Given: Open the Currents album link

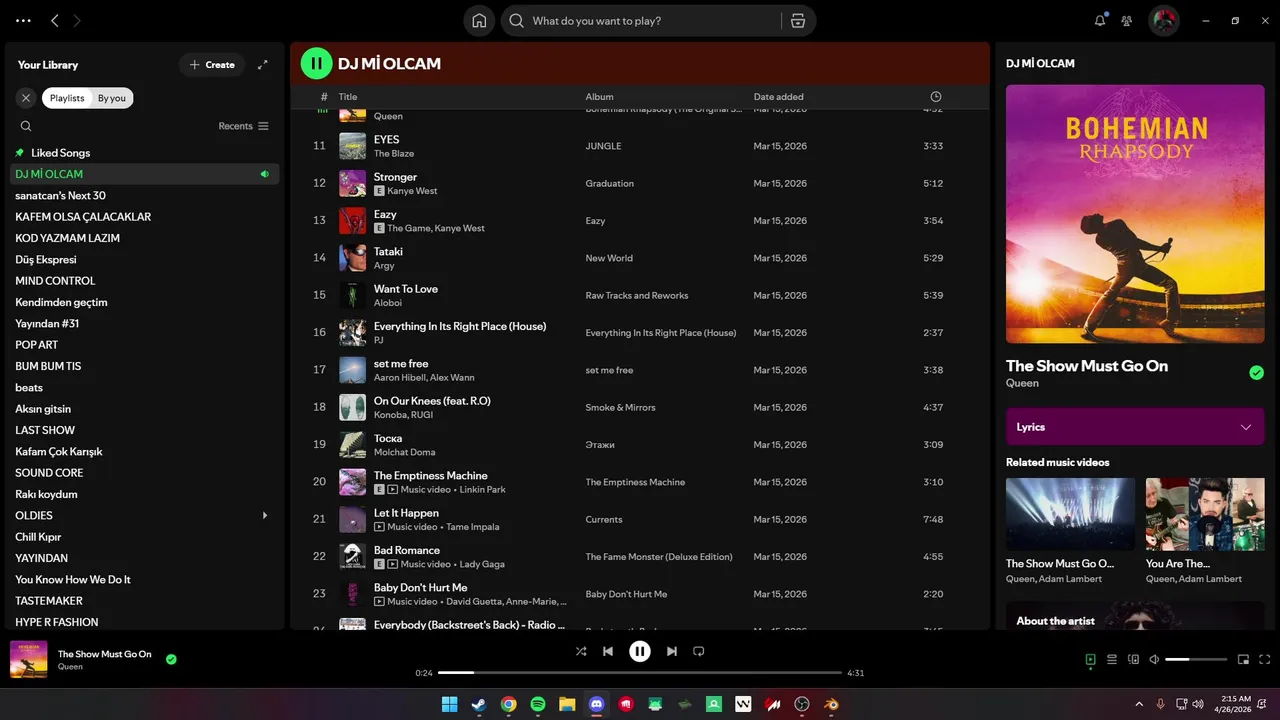Looking at the screenshot, I should pos(604,520).
